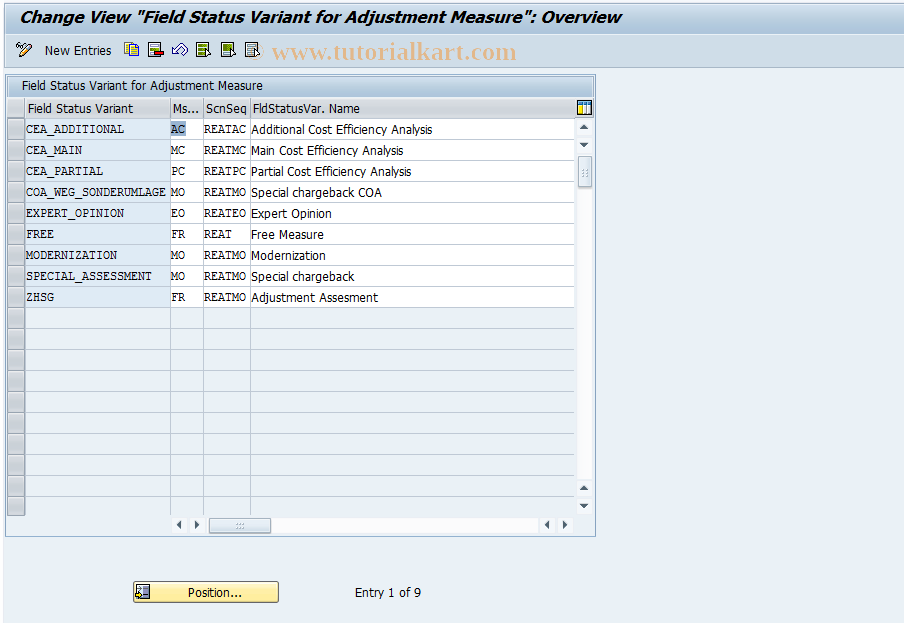Viewport: 904px width, 623px height.
Task: Click the Delete row icon
Action: click(x=156, y=50)
